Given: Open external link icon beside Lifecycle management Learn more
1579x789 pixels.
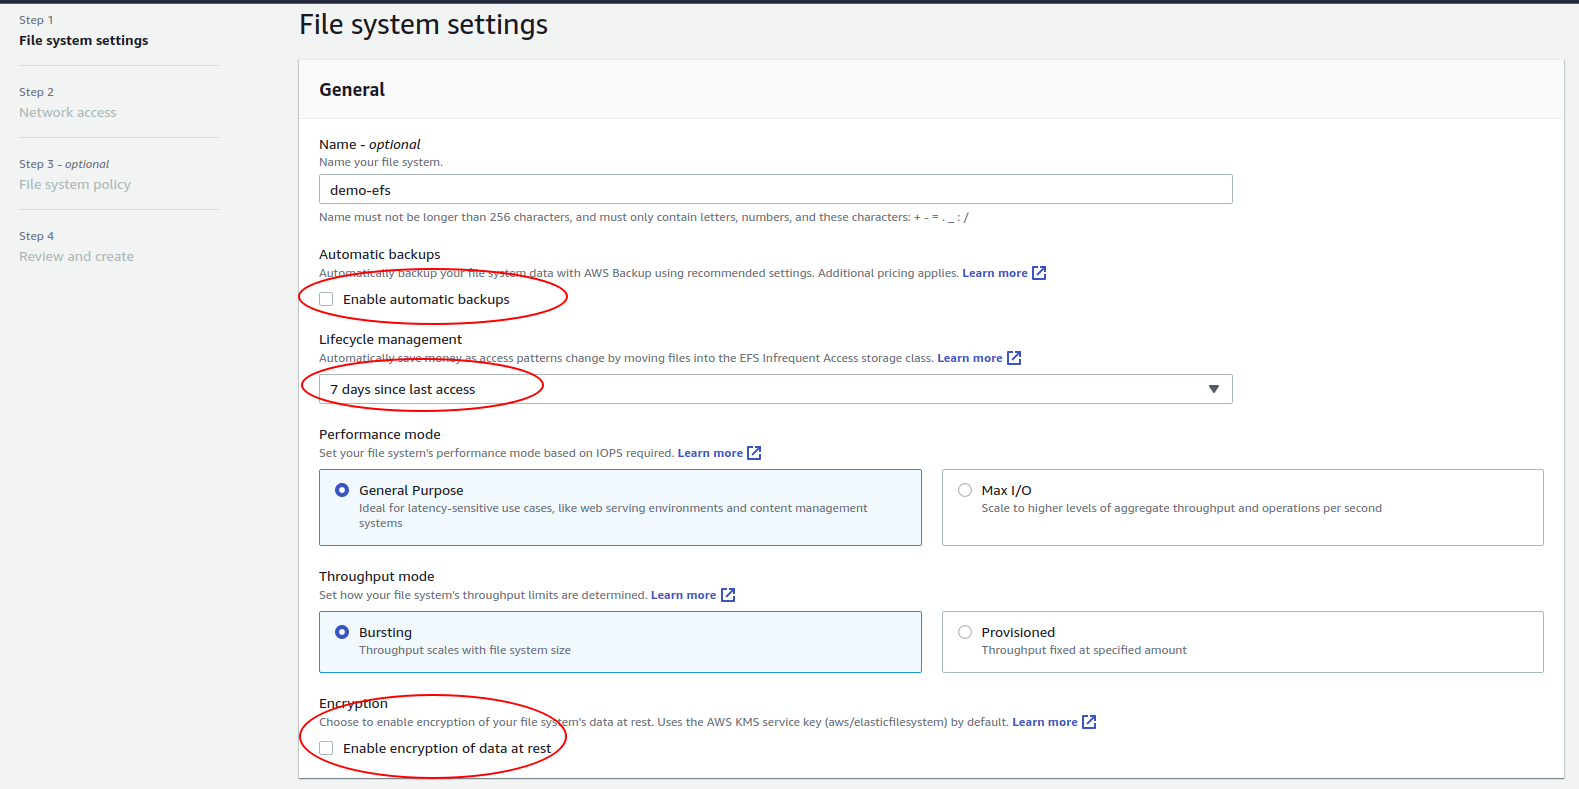Looking at the screenshot, I should (x=1014, y=358).
